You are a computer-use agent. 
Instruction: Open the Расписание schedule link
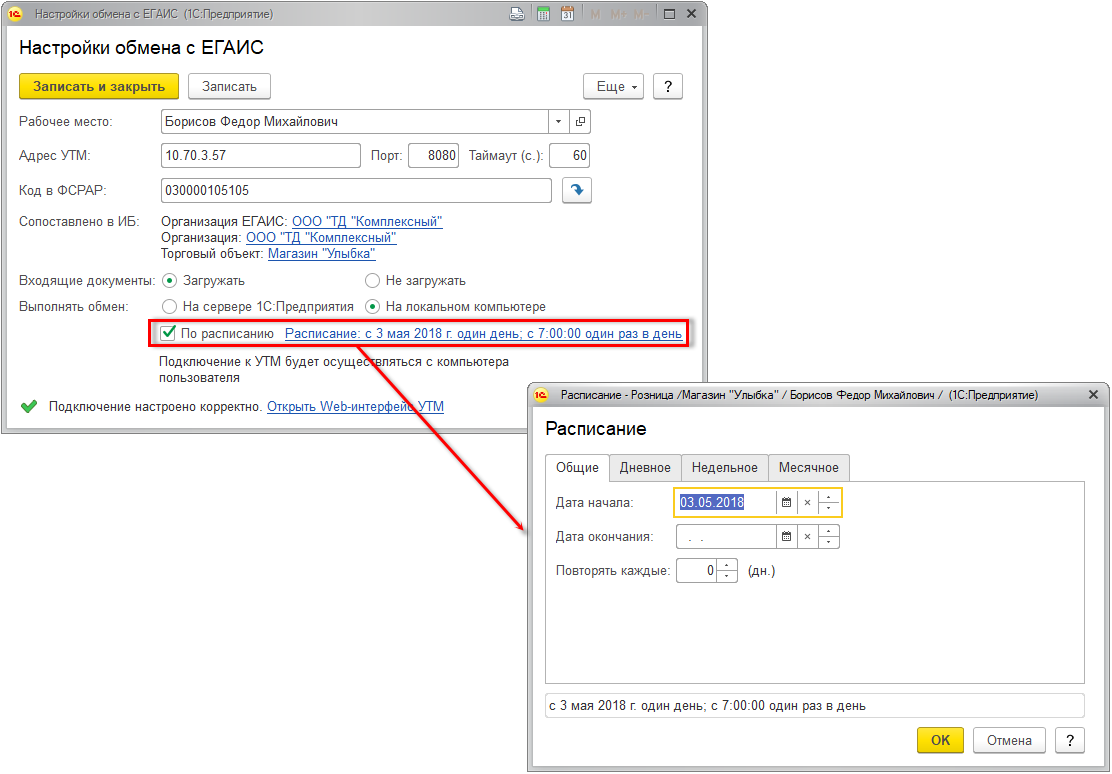click(484, 333)
